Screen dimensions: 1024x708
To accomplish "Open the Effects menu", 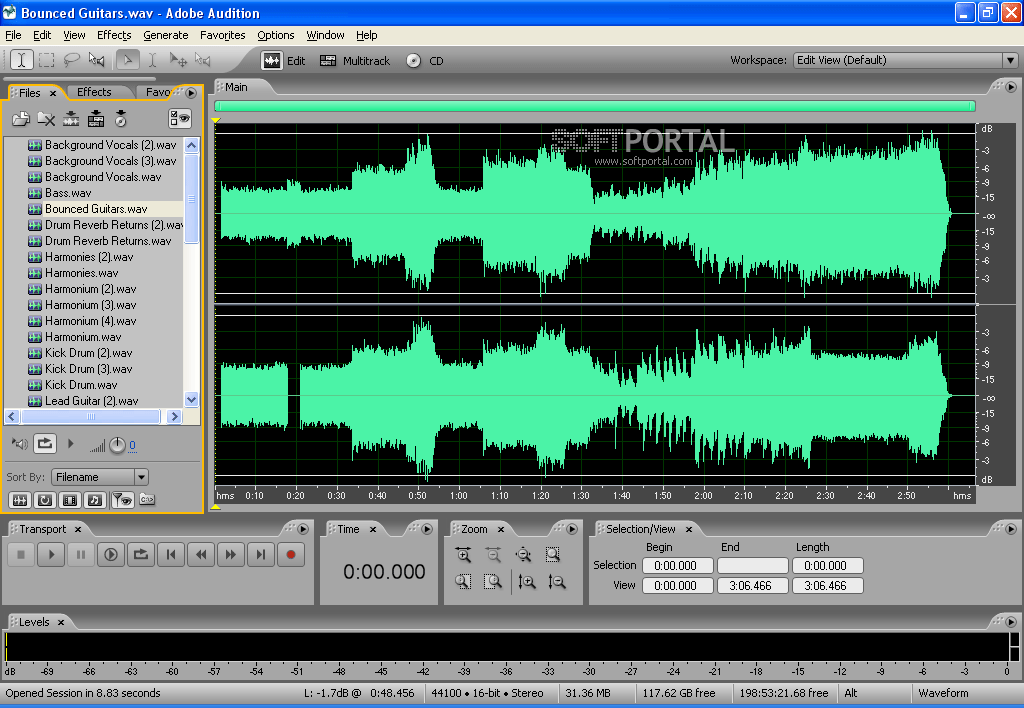I will pyautogui.click(x=114, y=35).
